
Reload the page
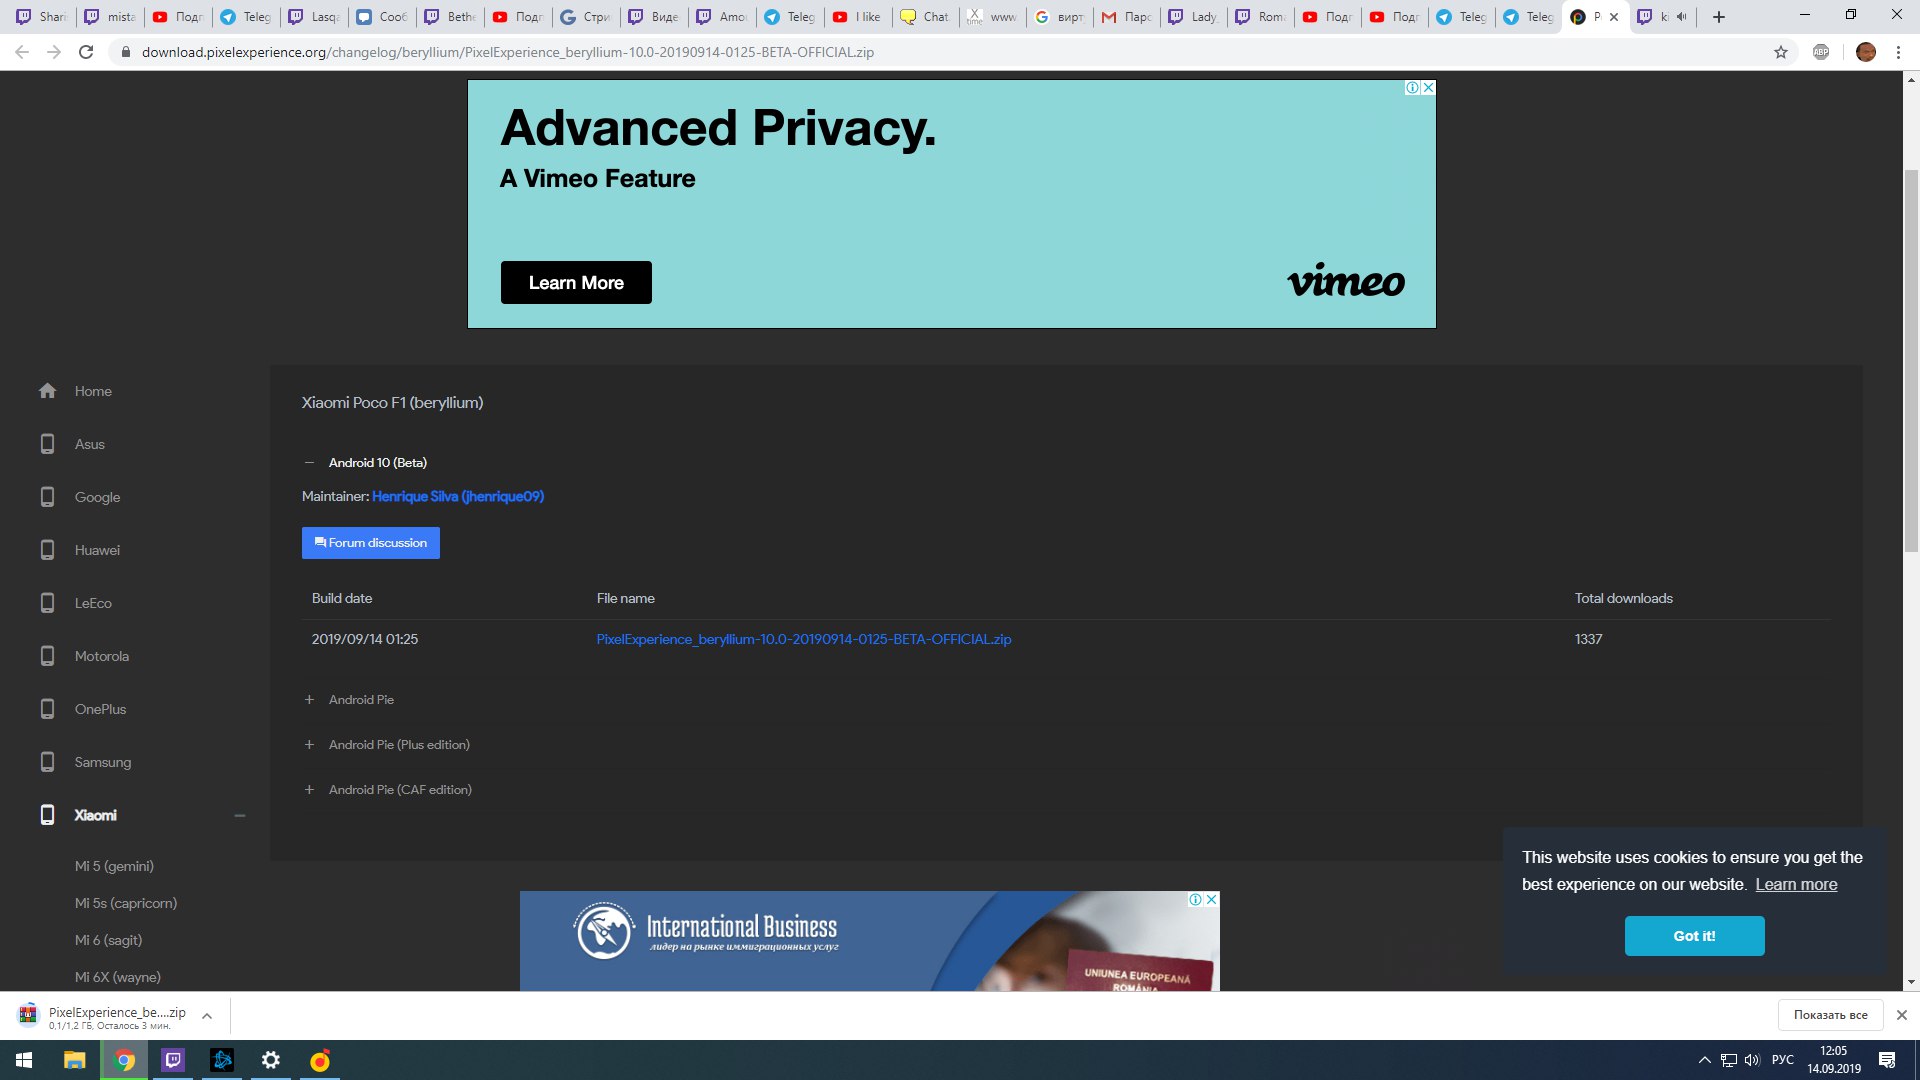click(86, 52)
